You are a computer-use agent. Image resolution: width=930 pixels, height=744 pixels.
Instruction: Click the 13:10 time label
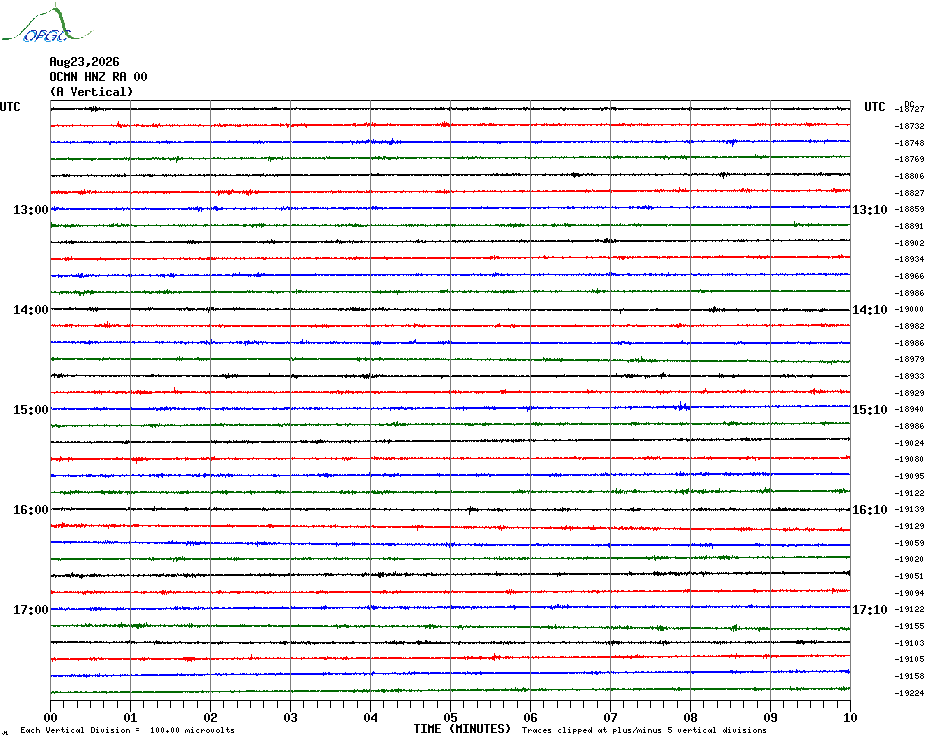point(870,210)
